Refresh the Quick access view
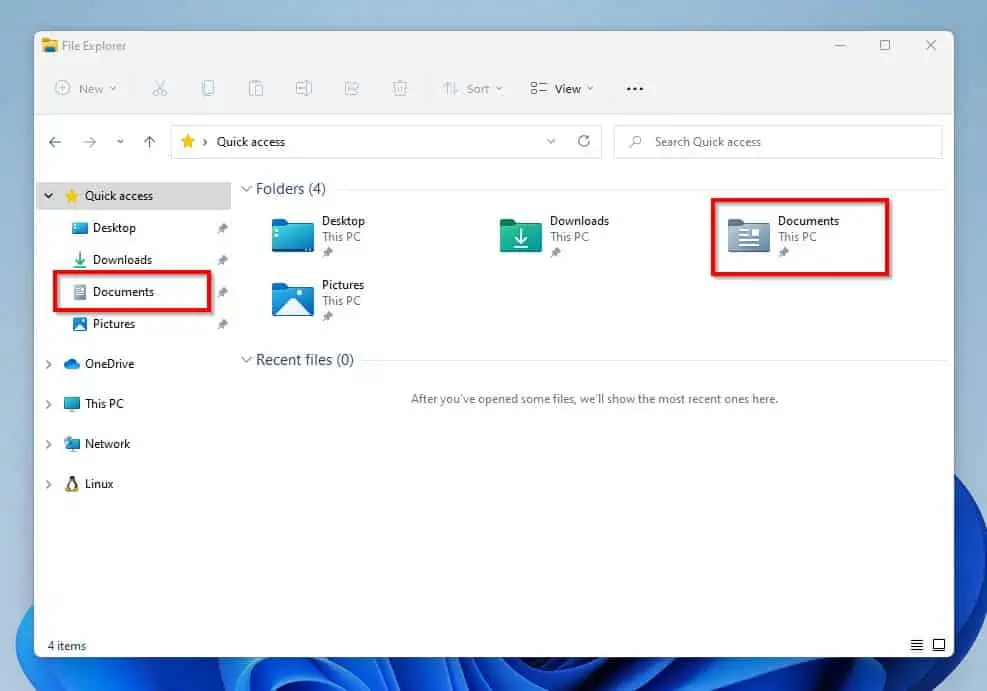Image resolution: width=987 pixels, height=691 pixels. pos(584,142)
